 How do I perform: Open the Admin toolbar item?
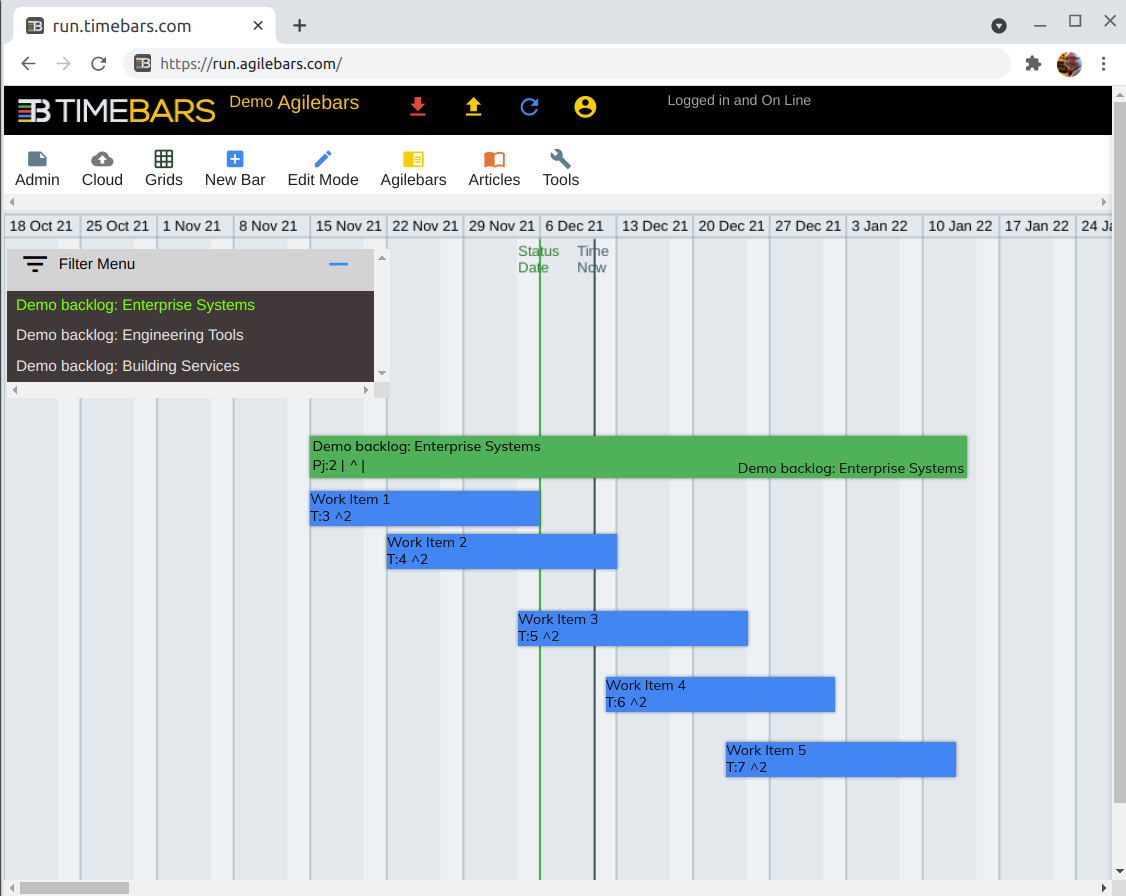37,168
